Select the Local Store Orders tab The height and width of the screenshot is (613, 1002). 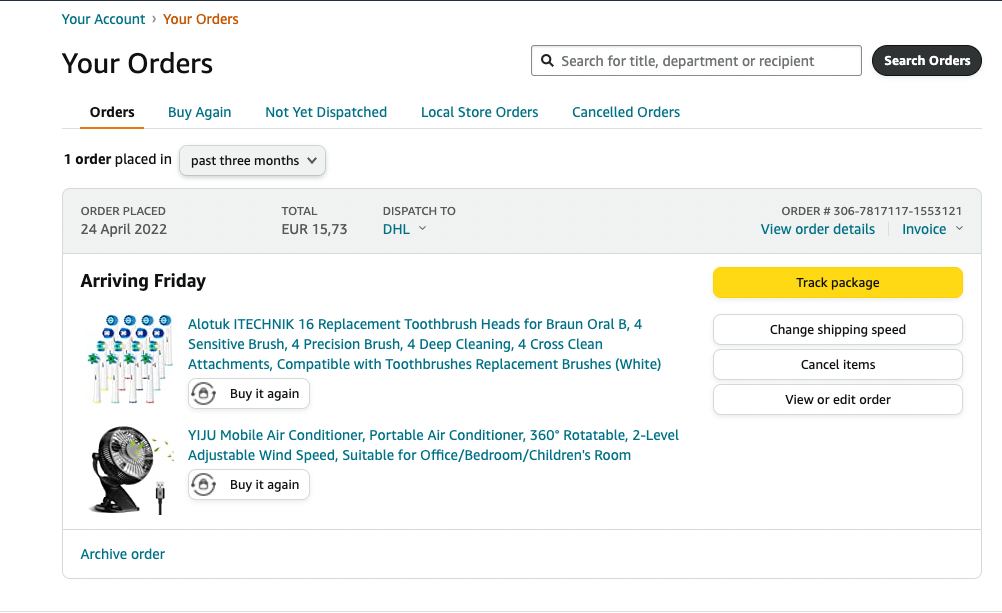coord(479,112)
